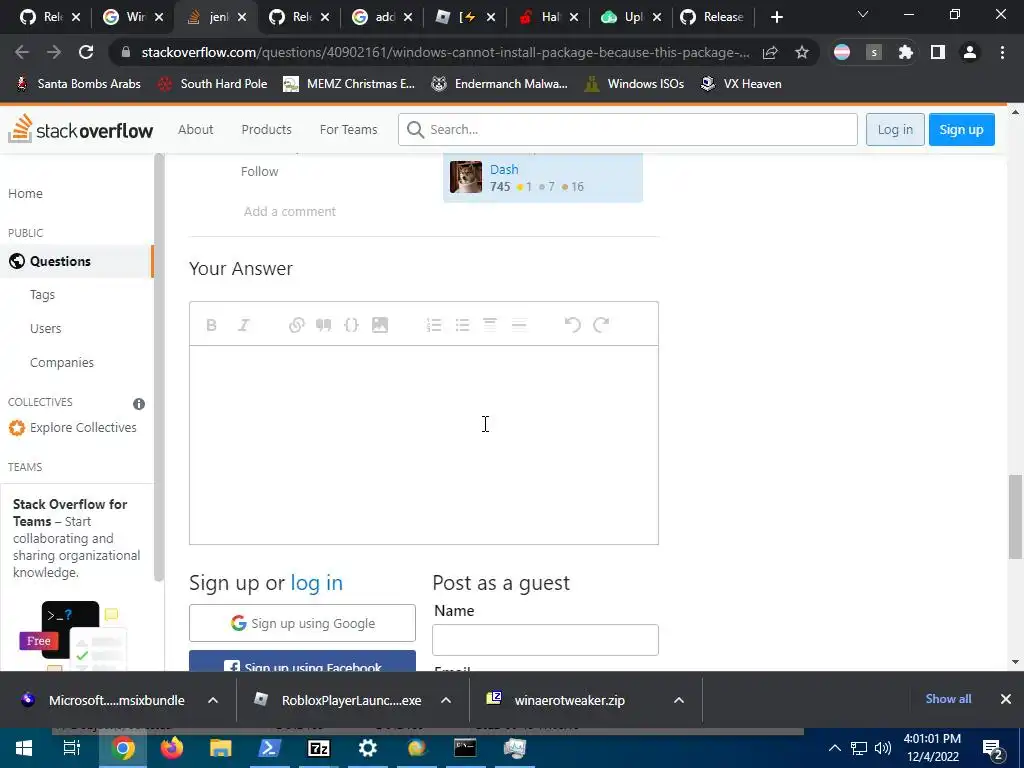Click inside the answer text area
Screen dimensions: 1024x768
[x=424, y=445]
